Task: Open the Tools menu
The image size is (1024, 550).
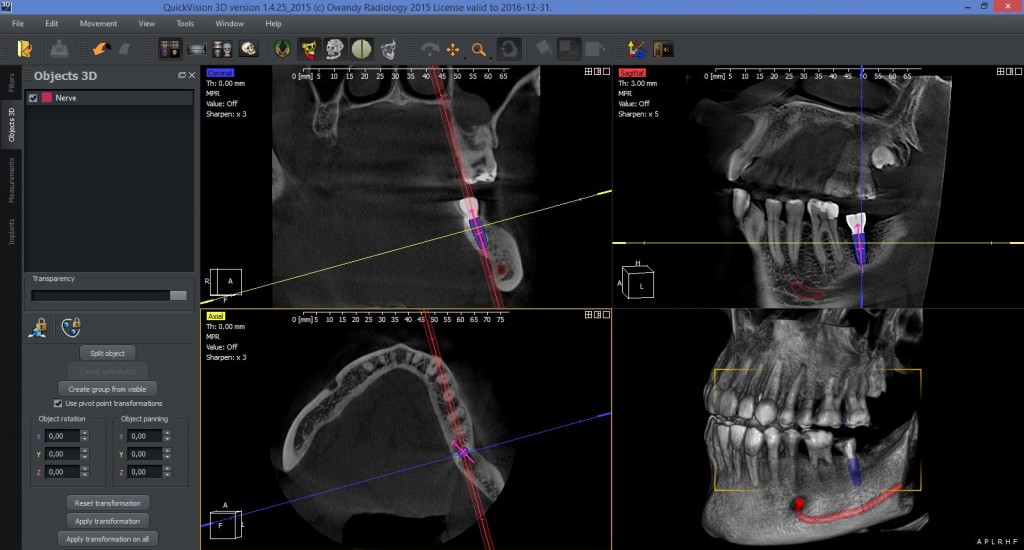Action: pyautogui.click(x=185, y=23)
